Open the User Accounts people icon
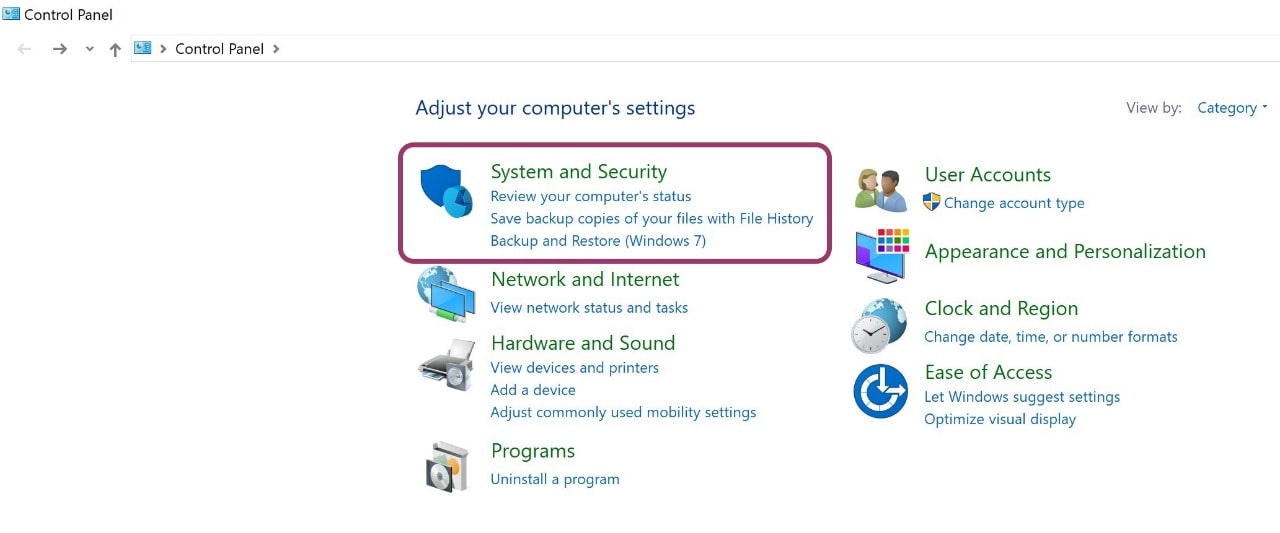This screenshot has height=533, width=1280. [881, 189]
